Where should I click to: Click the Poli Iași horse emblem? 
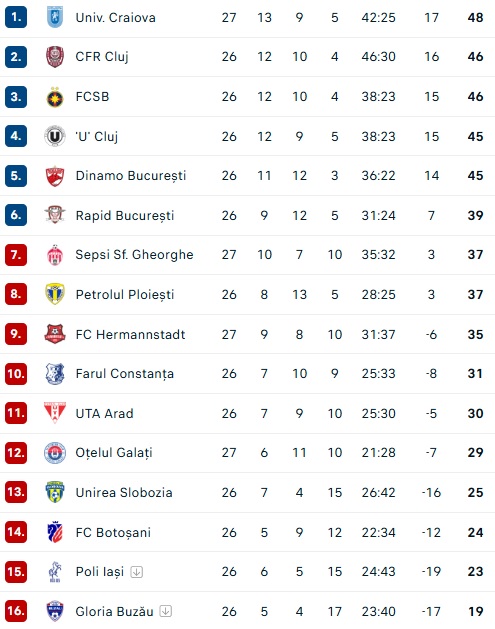(x=55, y=572)
